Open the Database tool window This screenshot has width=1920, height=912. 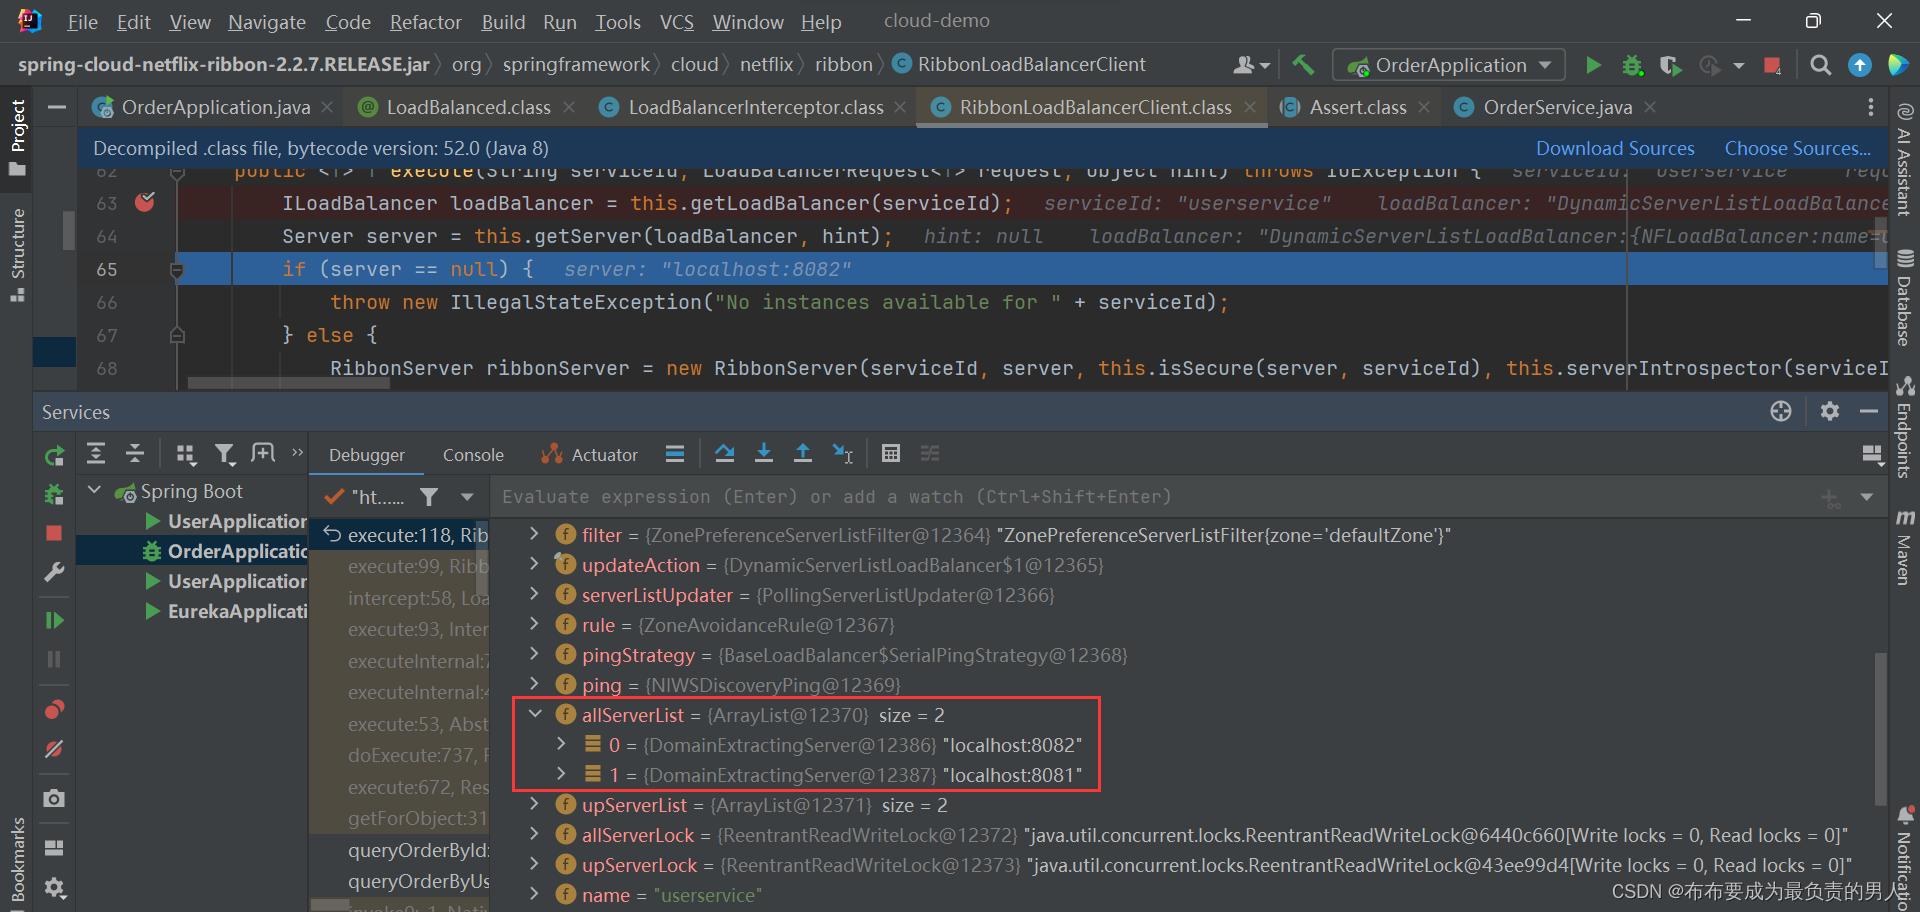pyautogui.click(x=1905, y=298)
